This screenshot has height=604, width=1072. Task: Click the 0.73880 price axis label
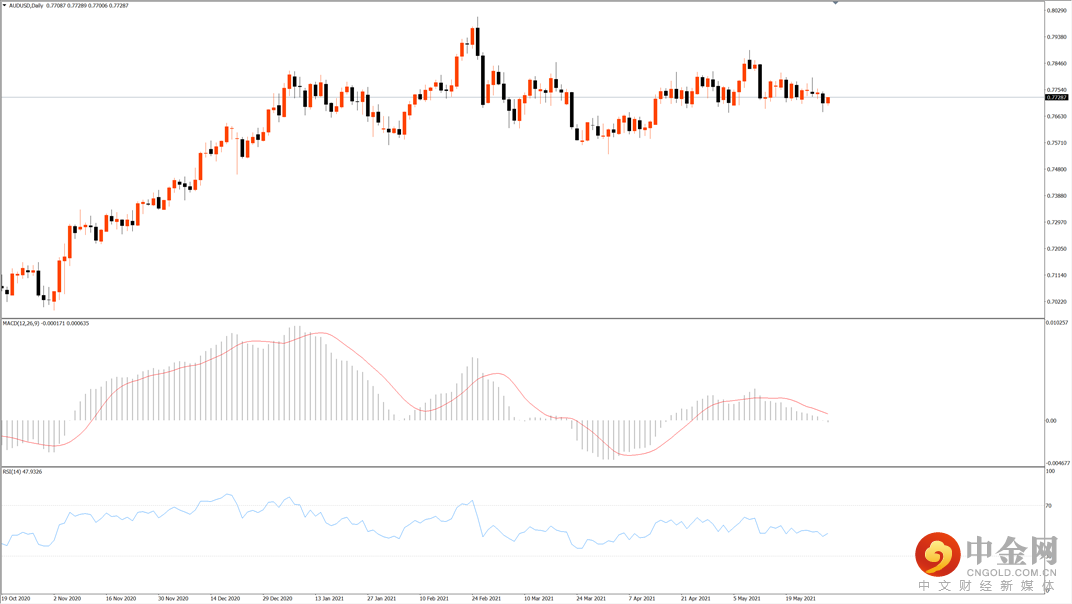[1056, 196]
